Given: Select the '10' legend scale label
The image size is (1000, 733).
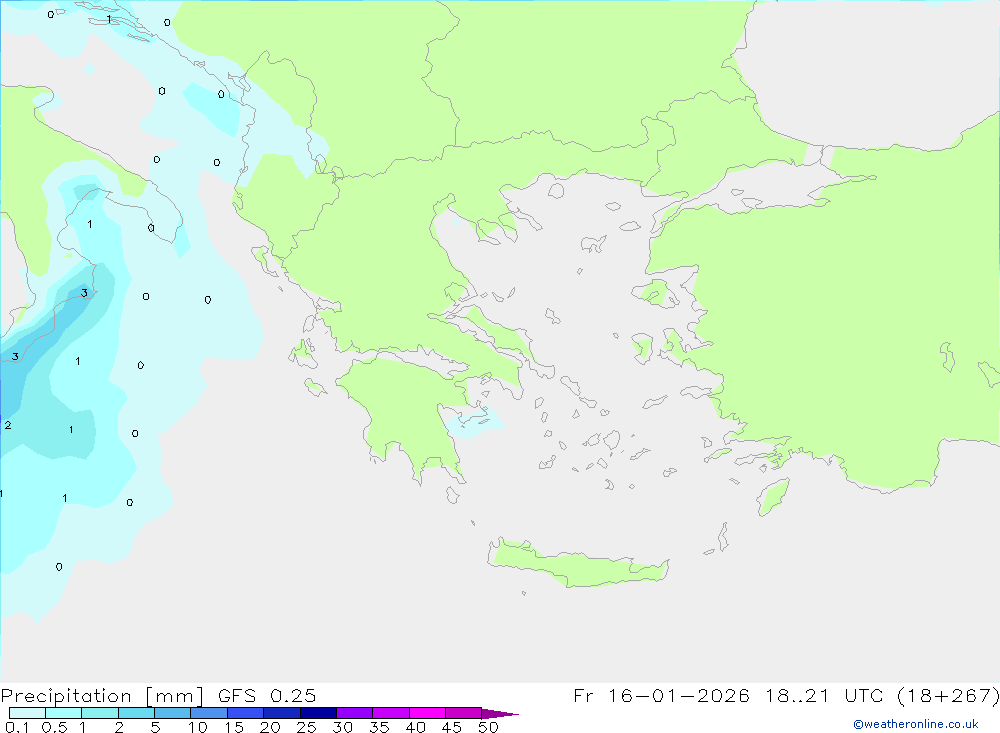Looking at the screenshot, I should 198,727.
